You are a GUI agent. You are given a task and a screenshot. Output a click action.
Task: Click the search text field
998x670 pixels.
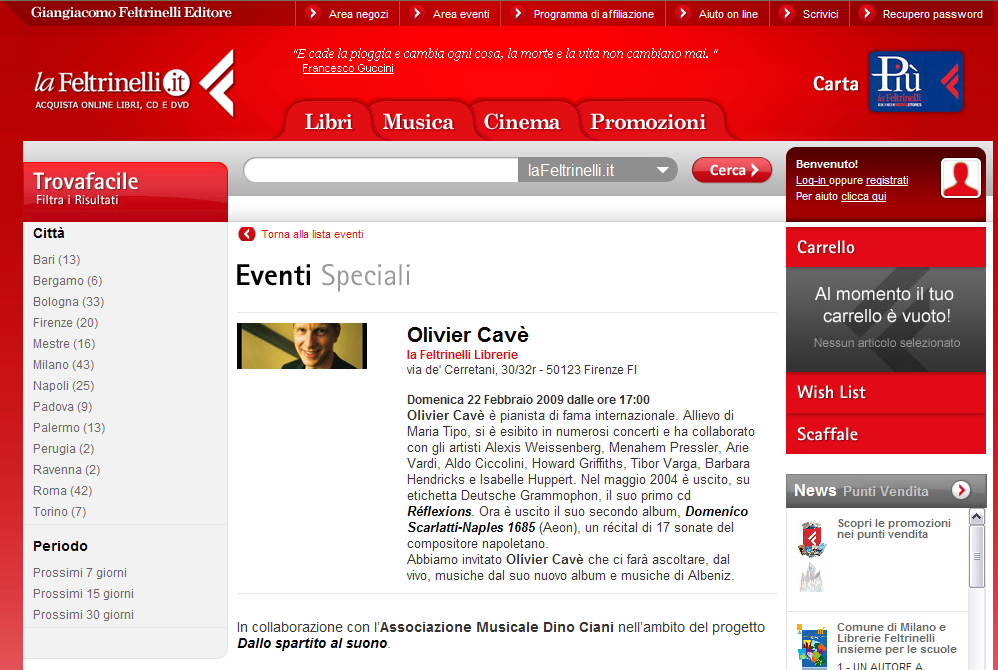pyautogui.click(x=382, y=170)
